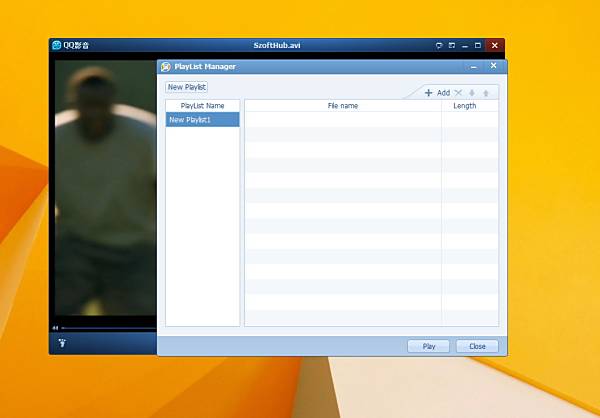Toggle mini mode icon in the QQ Player title bar

coord(452,46)
